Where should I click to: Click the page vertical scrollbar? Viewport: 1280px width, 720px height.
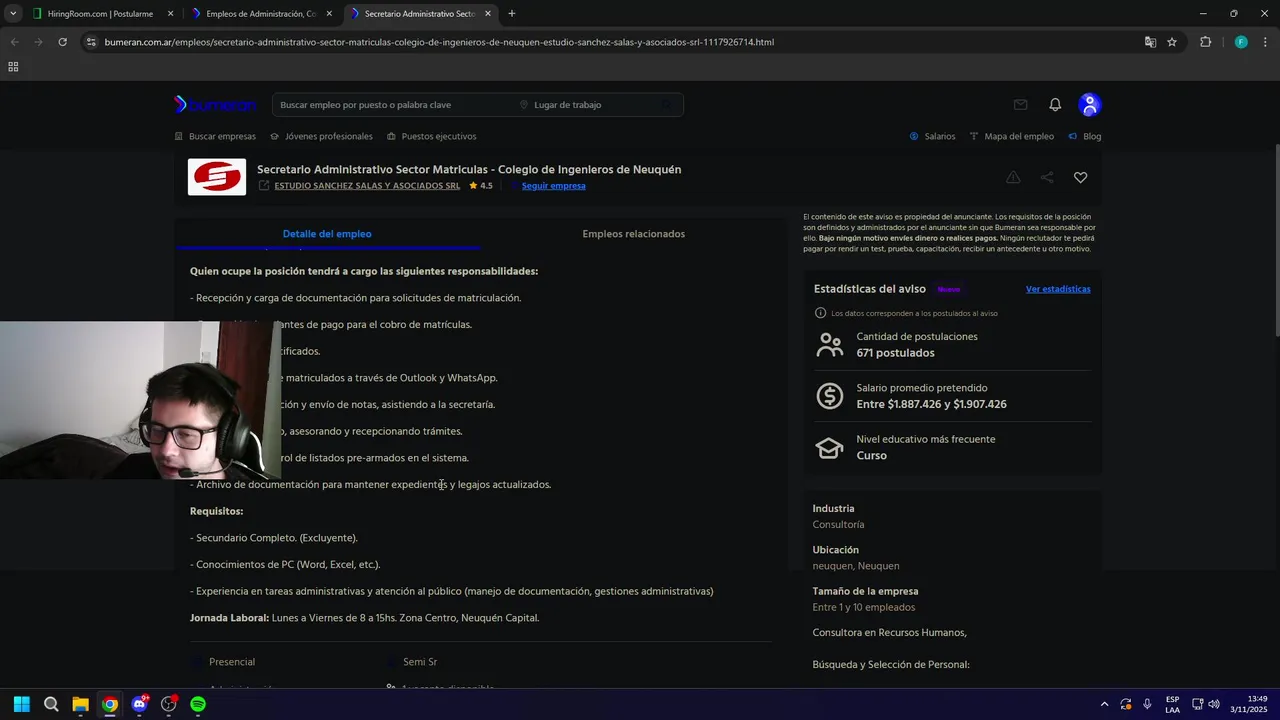(1277, 240)
